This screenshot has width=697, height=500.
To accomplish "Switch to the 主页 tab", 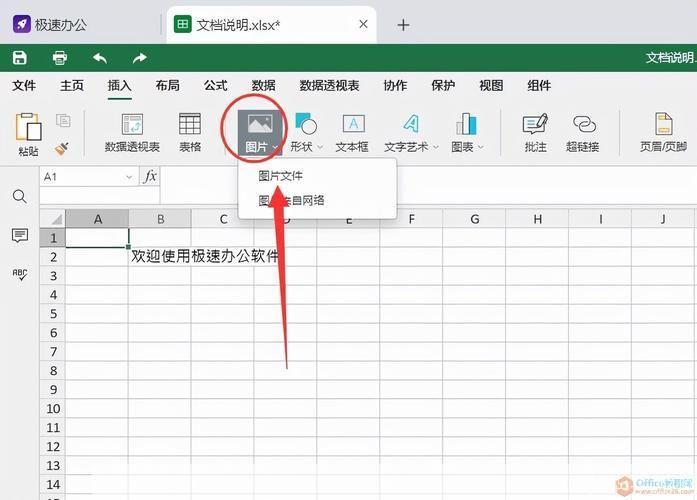I will point(72,85).
